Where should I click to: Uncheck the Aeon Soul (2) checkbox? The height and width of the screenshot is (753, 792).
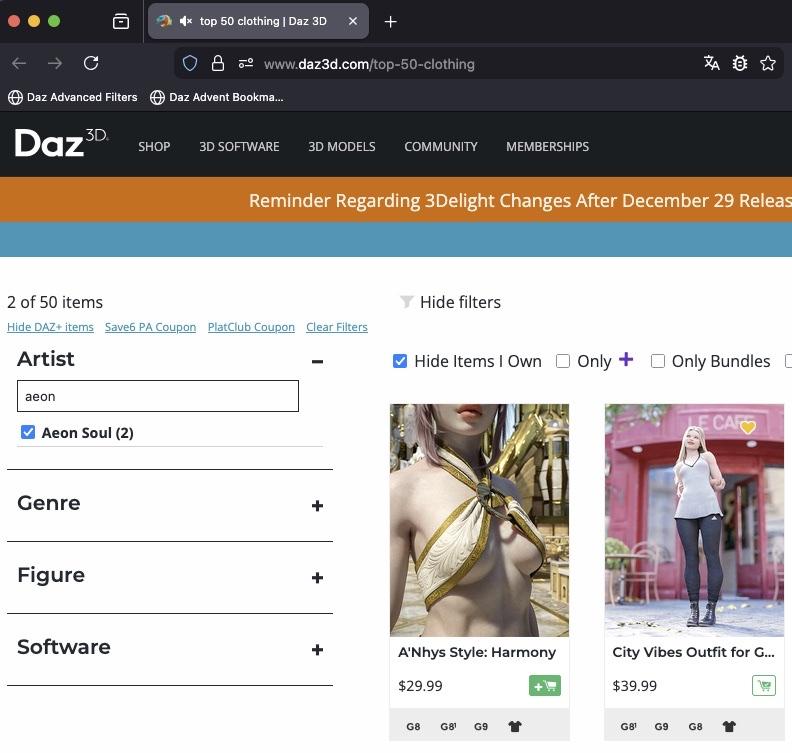(28, 432)
